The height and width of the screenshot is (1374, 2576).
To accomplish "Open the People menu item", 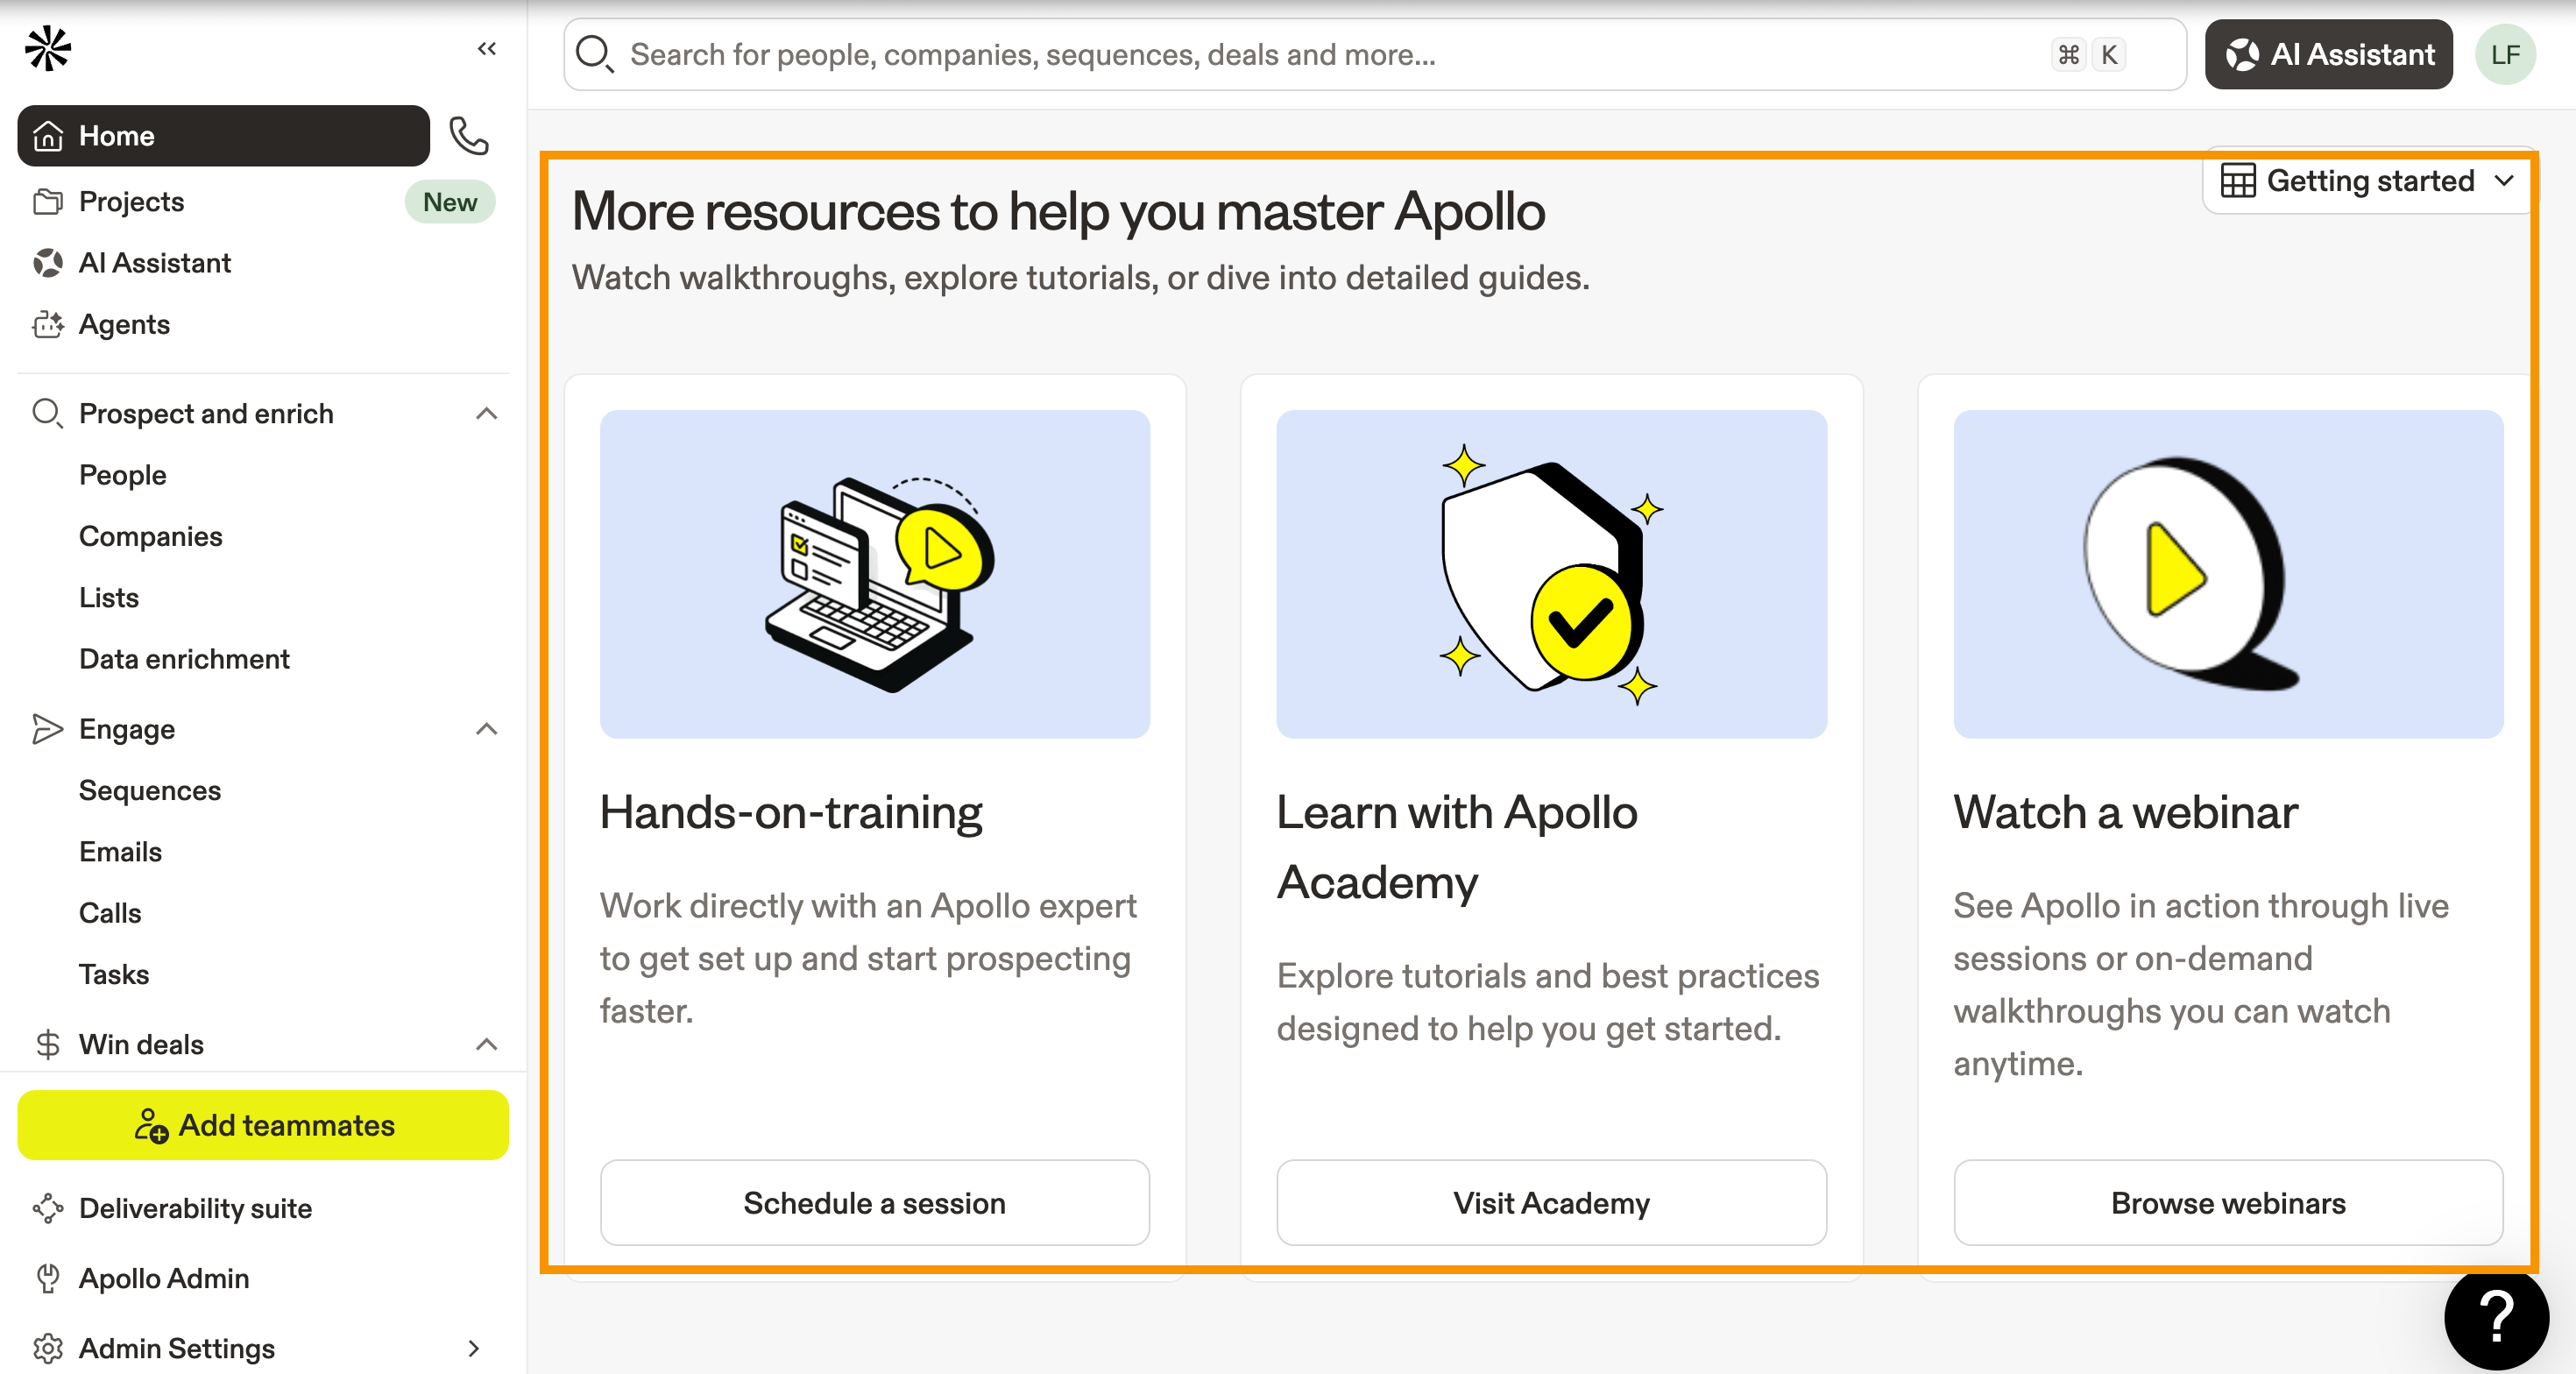I will (122, 475).
